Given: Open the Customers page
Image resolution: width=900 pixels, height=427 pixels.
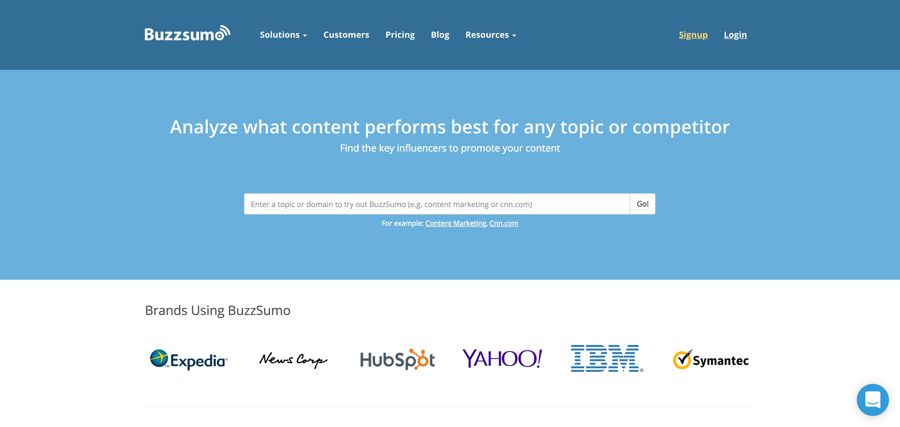Looking at the screenshot, I should [x=346, y=35].
